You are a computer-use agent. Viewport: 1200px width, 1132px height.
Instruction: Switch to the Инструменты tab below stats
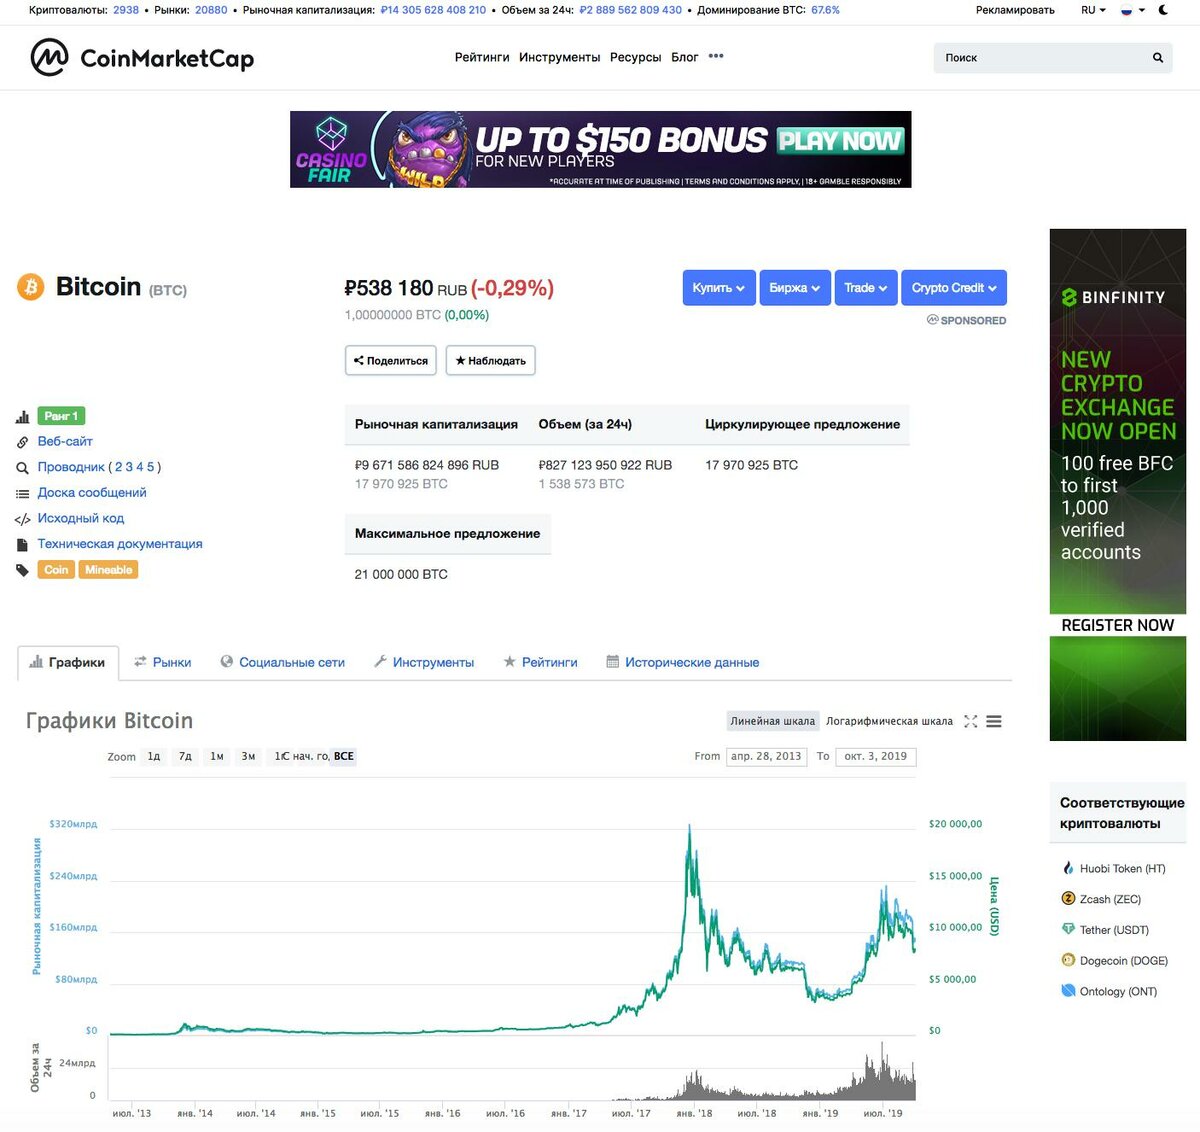click(424, 662)
